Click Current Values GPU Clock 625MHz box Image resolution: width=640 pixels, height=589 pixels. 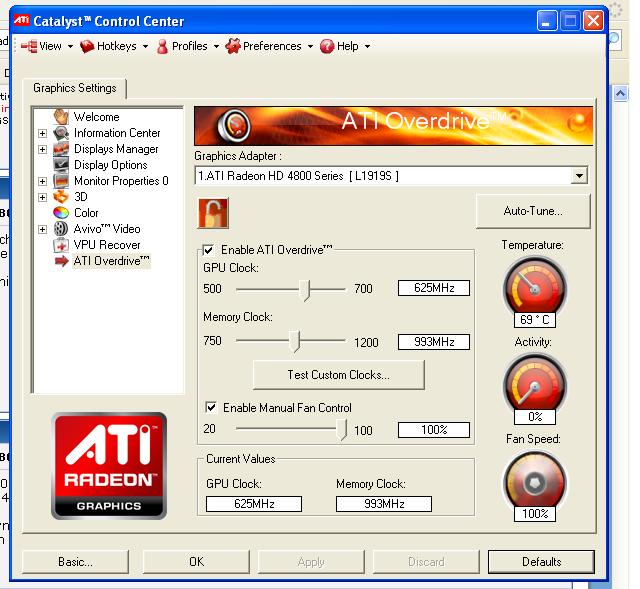(x=254, y=504)
